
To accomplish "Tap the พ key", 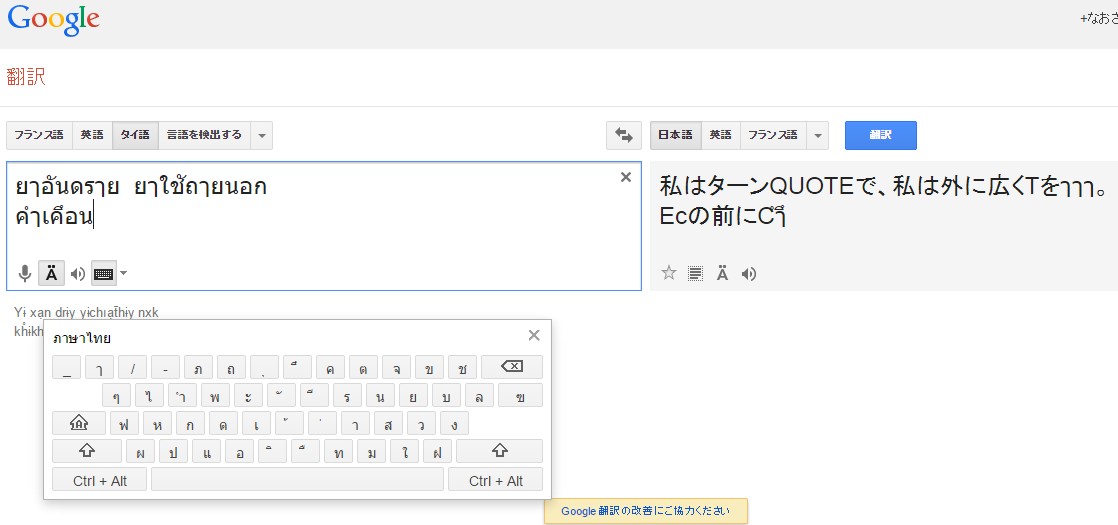I will [215, 395].
